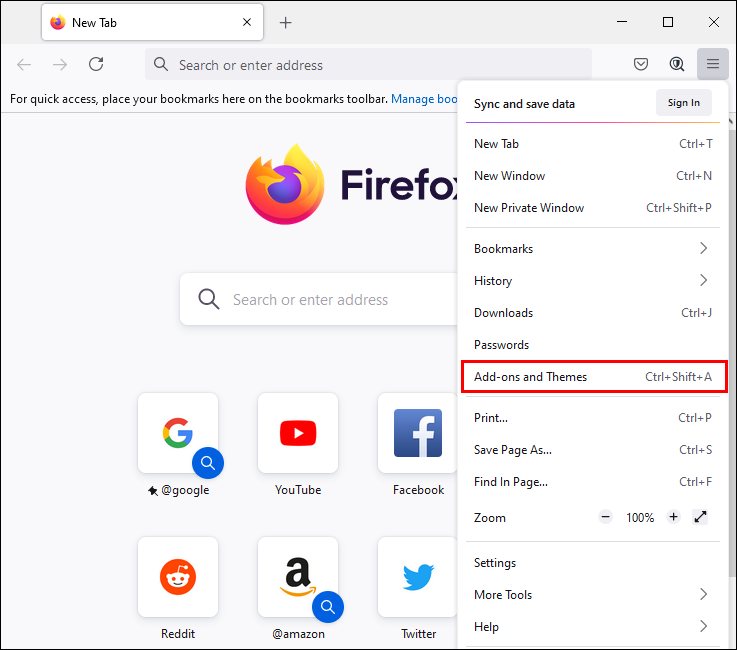The image size is (737, 650).
Task: Minimize the Firefox window
Action: coord(622,22)
